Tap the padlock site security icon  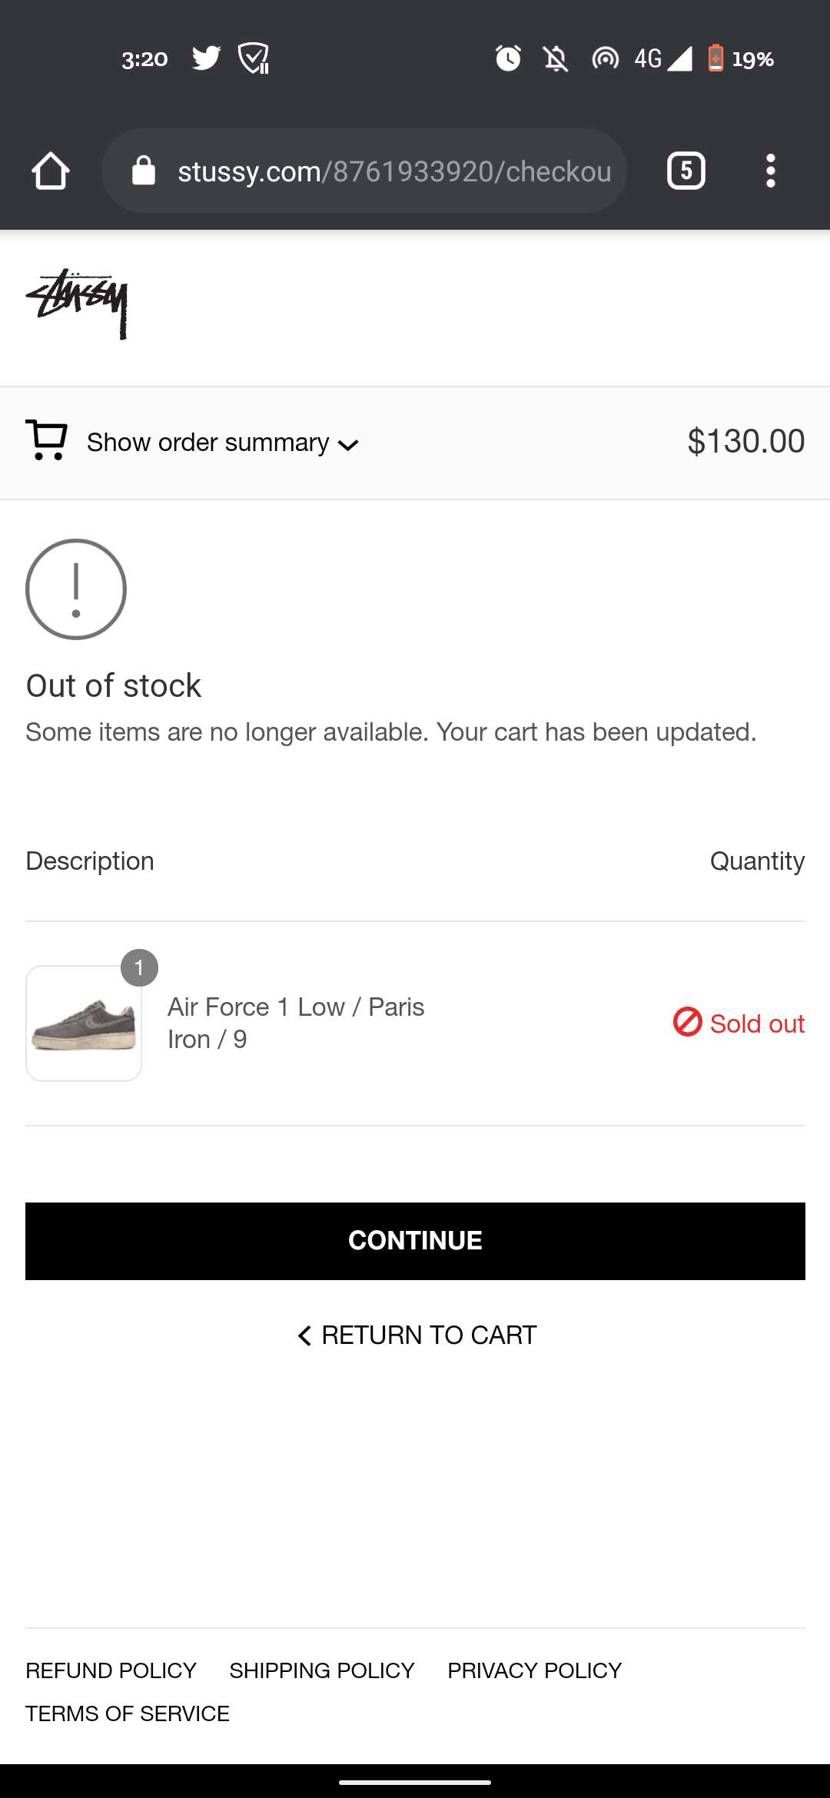click(x=144, y=171)
